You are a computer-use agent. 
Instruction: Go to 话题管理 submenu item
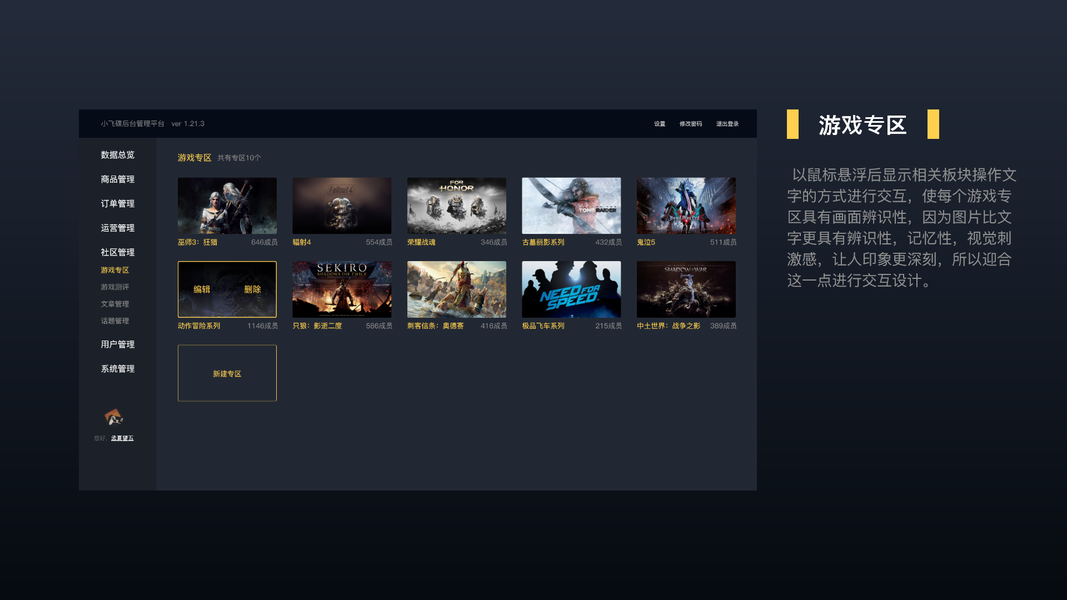115,321
